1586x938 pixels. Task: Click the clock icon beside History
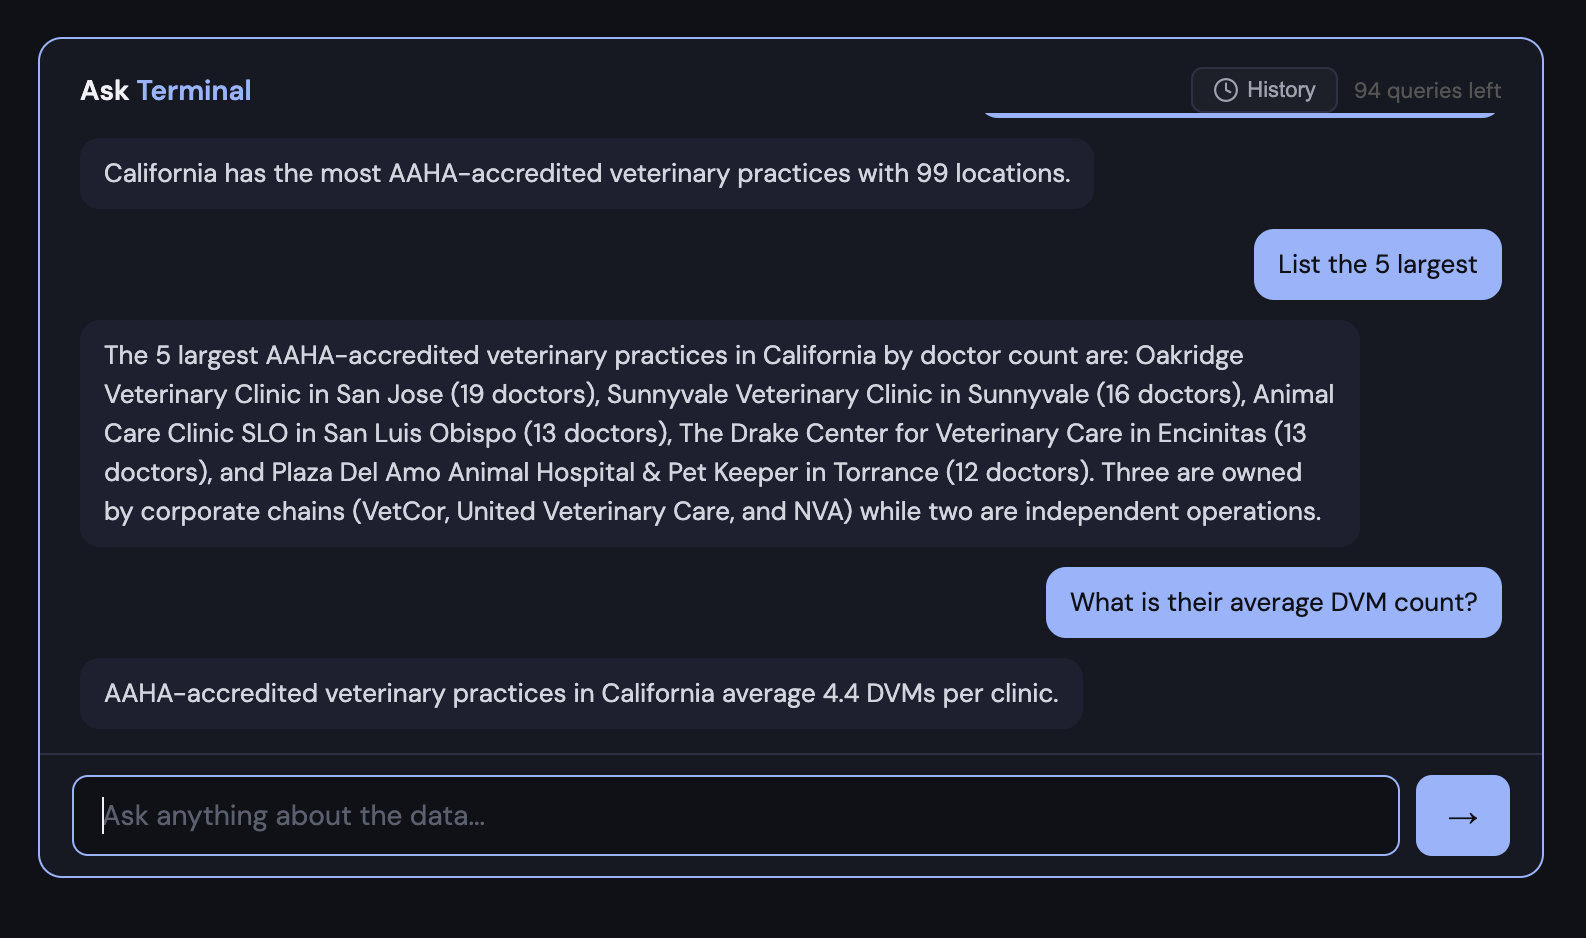tap(1225, 90)
